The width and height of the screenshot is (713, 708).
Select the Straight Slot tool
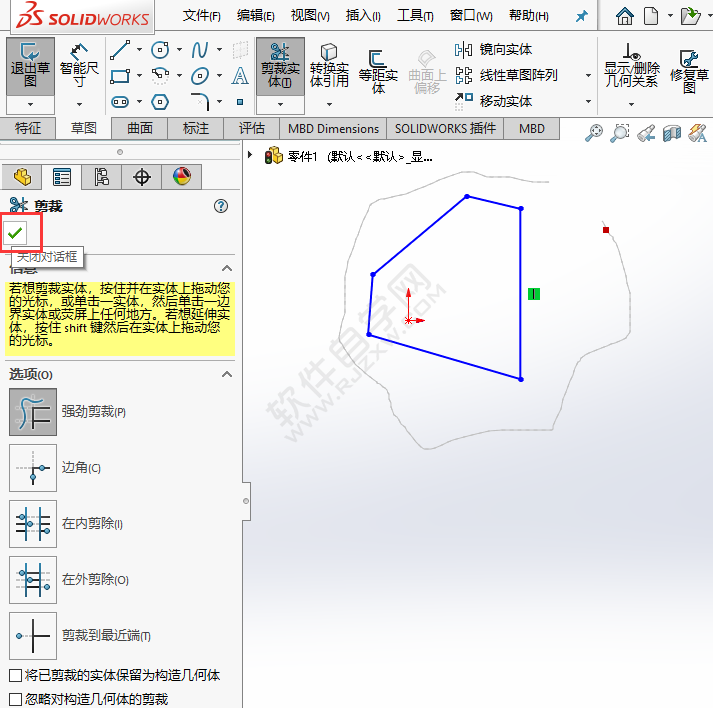[120, 102]
